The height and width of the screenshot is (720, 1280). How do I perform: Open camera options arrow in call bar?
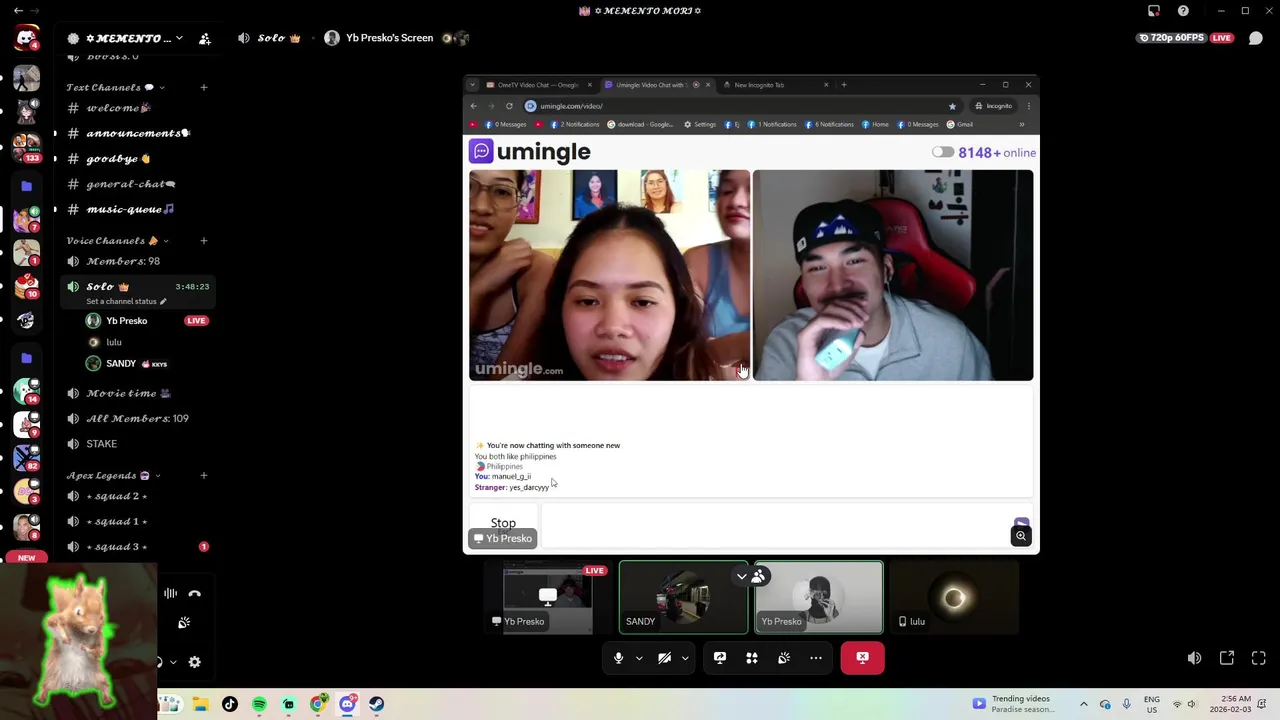[685, 658]
